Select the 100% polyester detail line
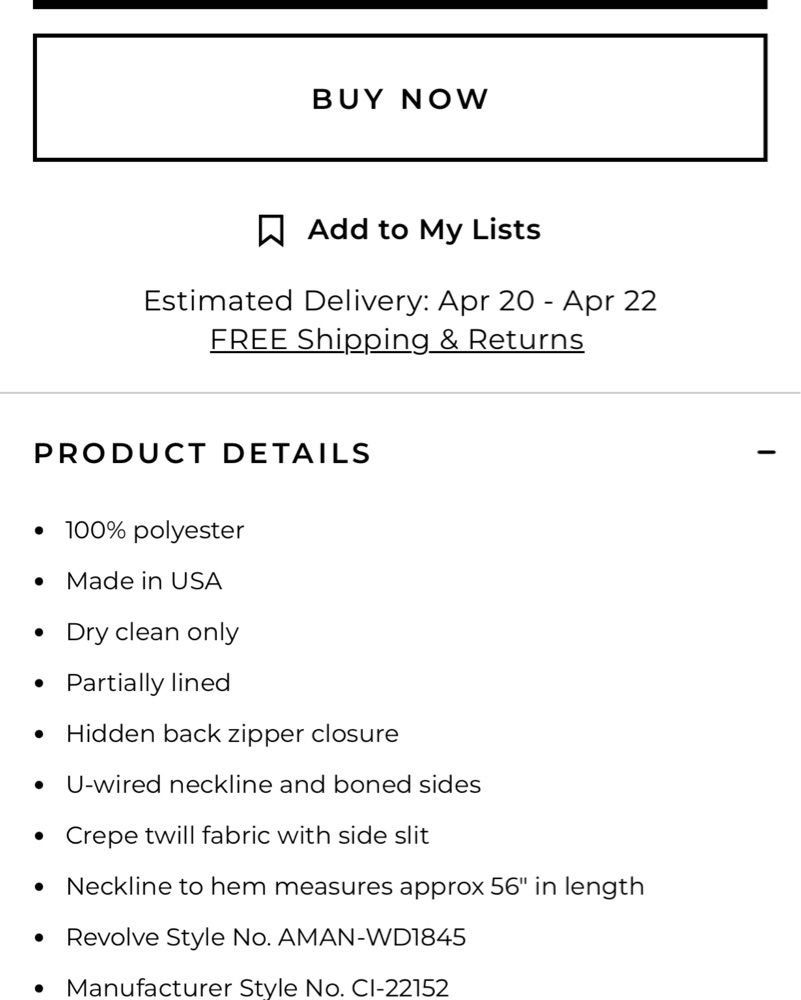801x1000 pixels. [155, 531]
